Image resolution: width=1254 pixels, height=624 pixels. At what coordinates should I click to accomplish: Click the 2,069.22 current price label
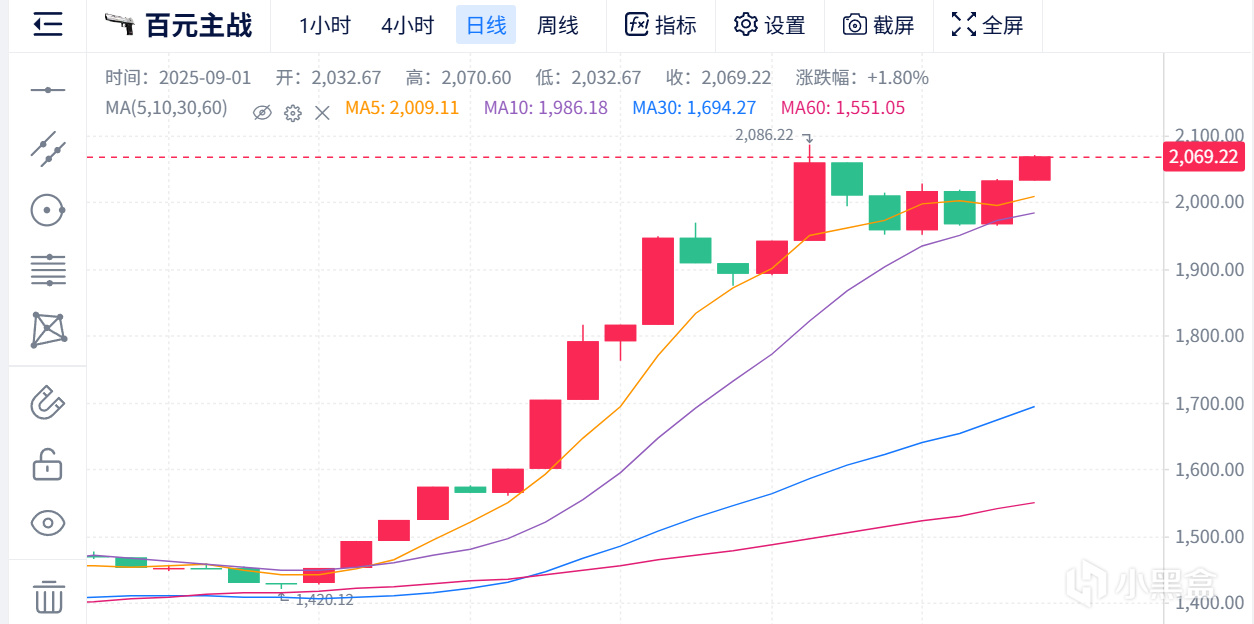point(1203,157)
